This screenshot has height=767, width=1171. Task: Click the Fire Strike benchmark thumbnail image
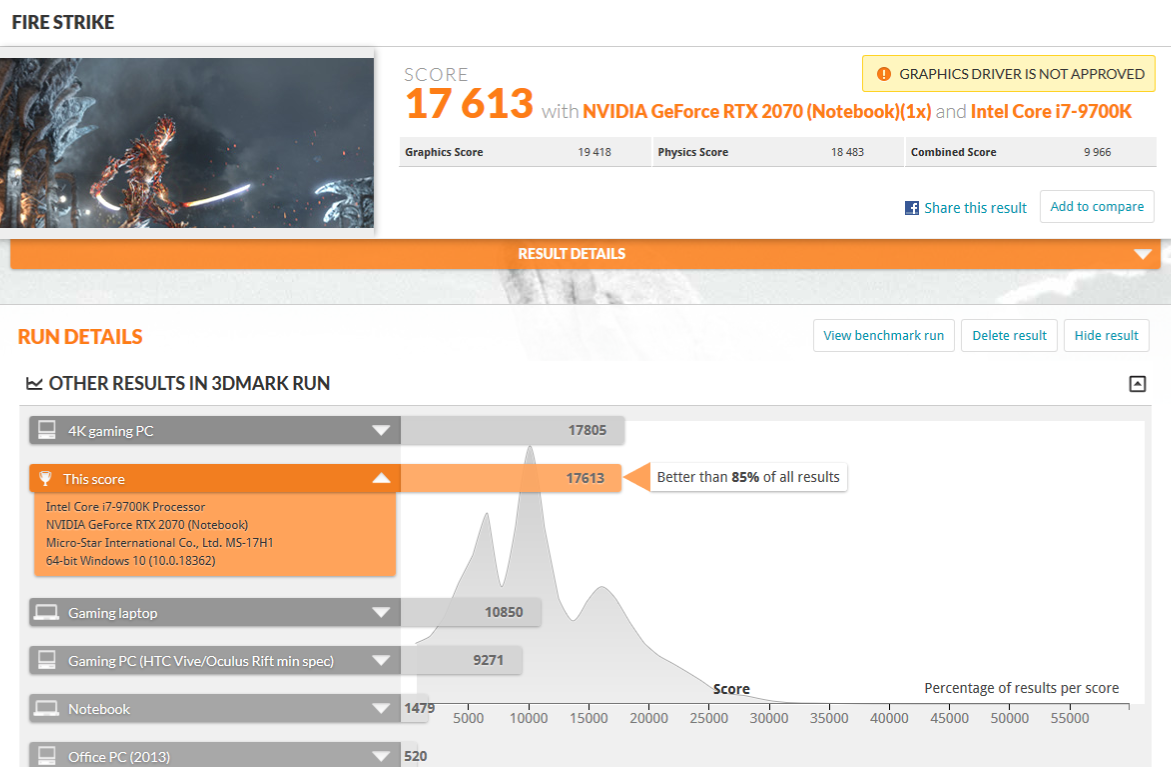(x=187, y=143)
